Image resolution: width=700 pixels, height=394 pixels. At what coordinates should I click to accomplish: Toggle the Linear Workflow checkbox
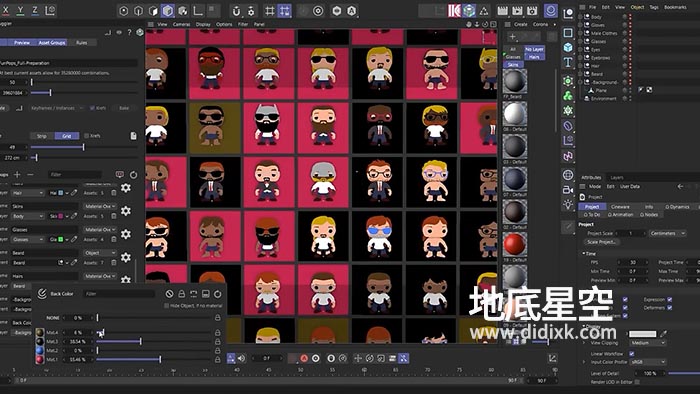631,353
